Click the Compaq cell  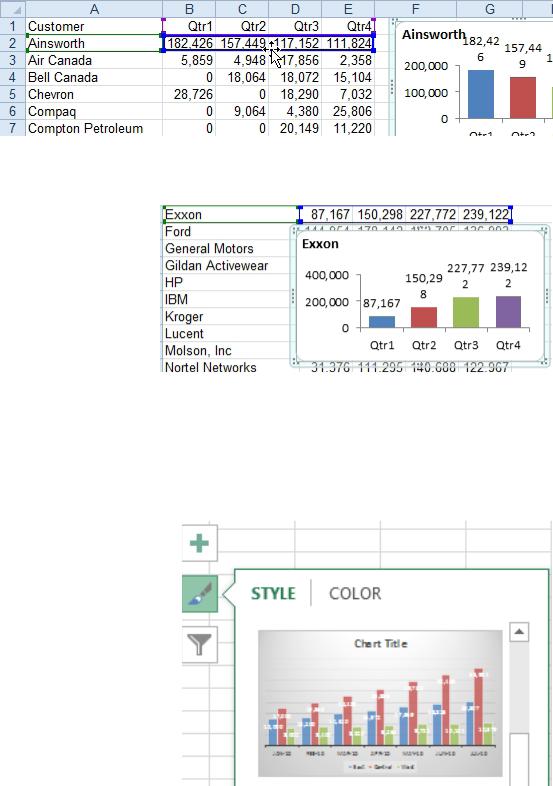coord(94,111)
